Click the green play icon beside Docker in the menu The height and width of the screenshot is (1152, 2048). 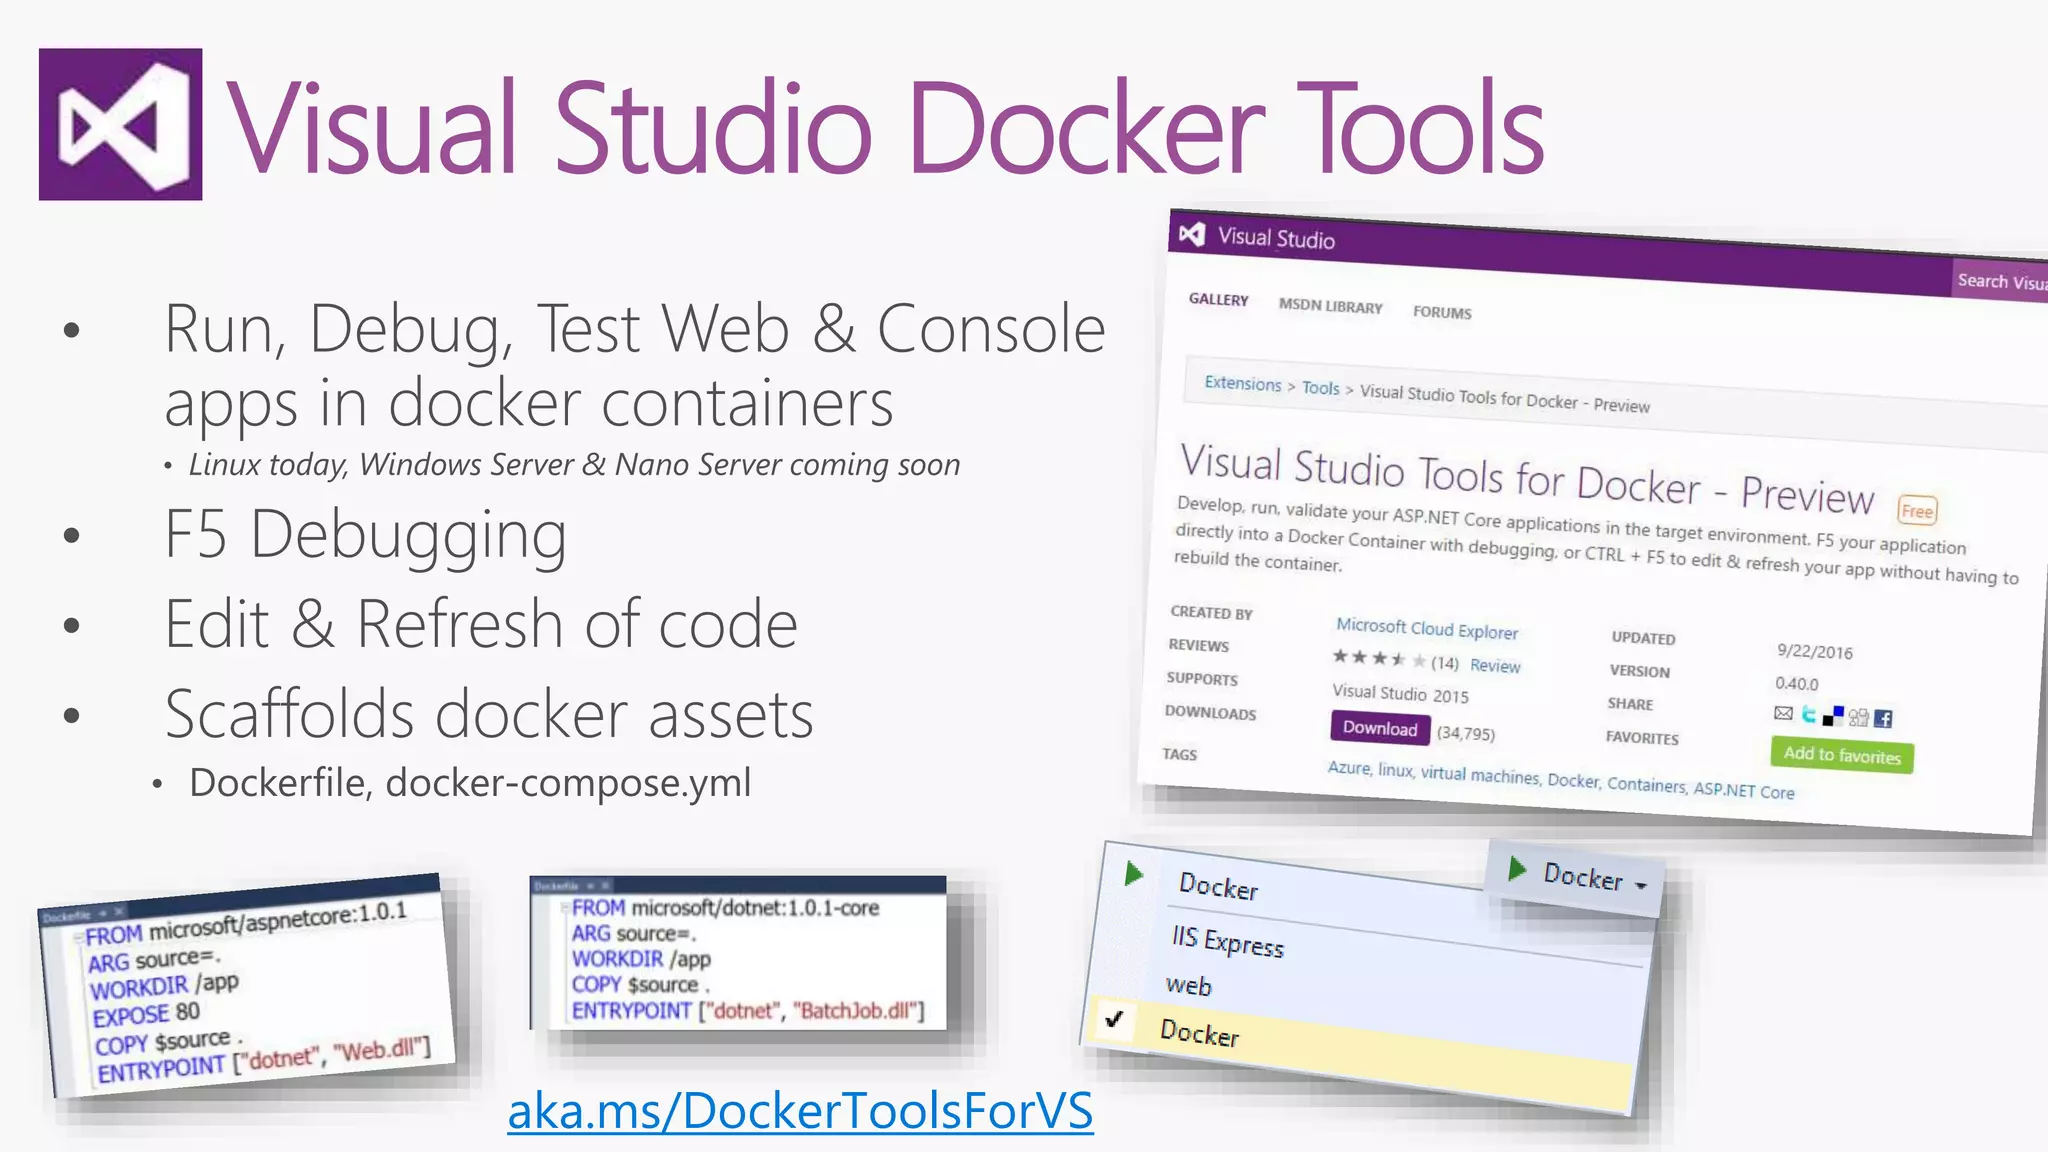(x=1133, y=874)
